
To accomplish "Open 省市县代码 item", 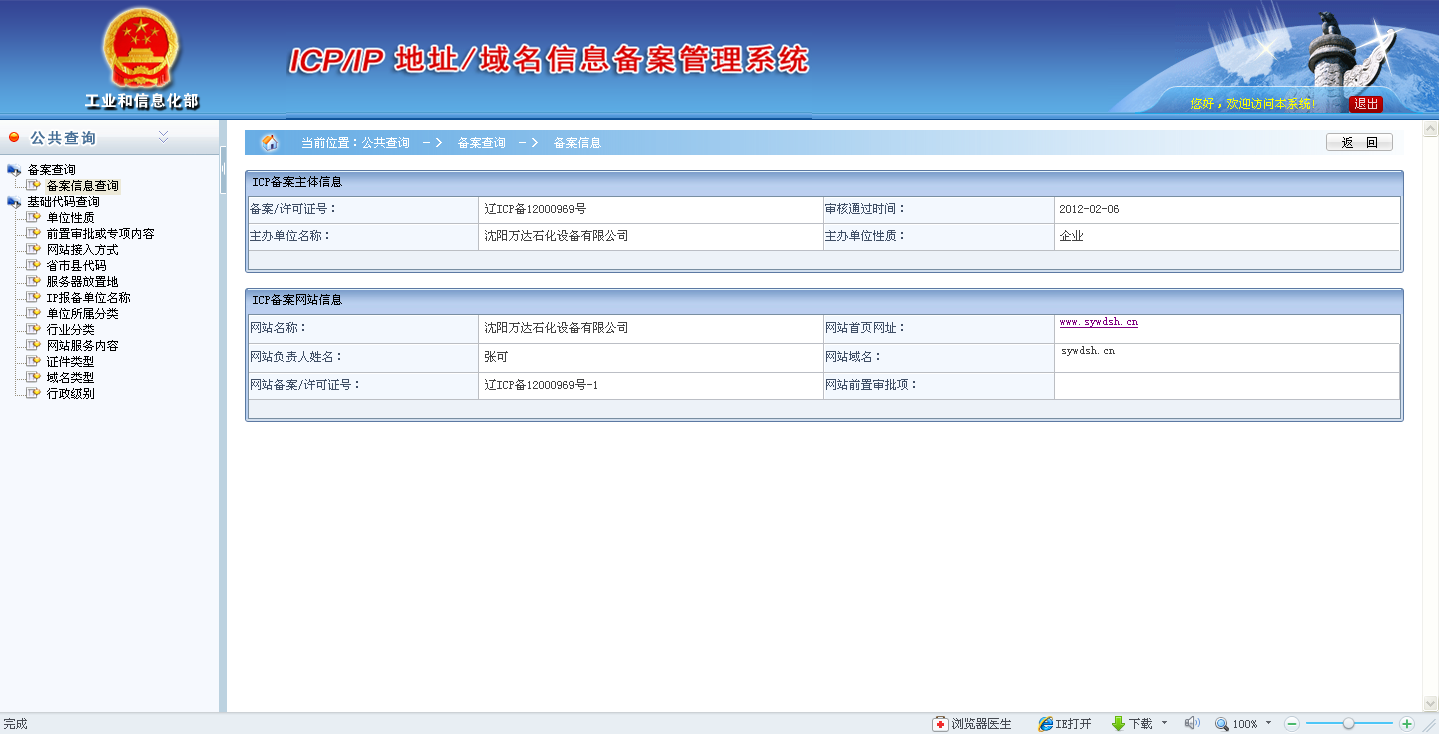I will 76,266.
